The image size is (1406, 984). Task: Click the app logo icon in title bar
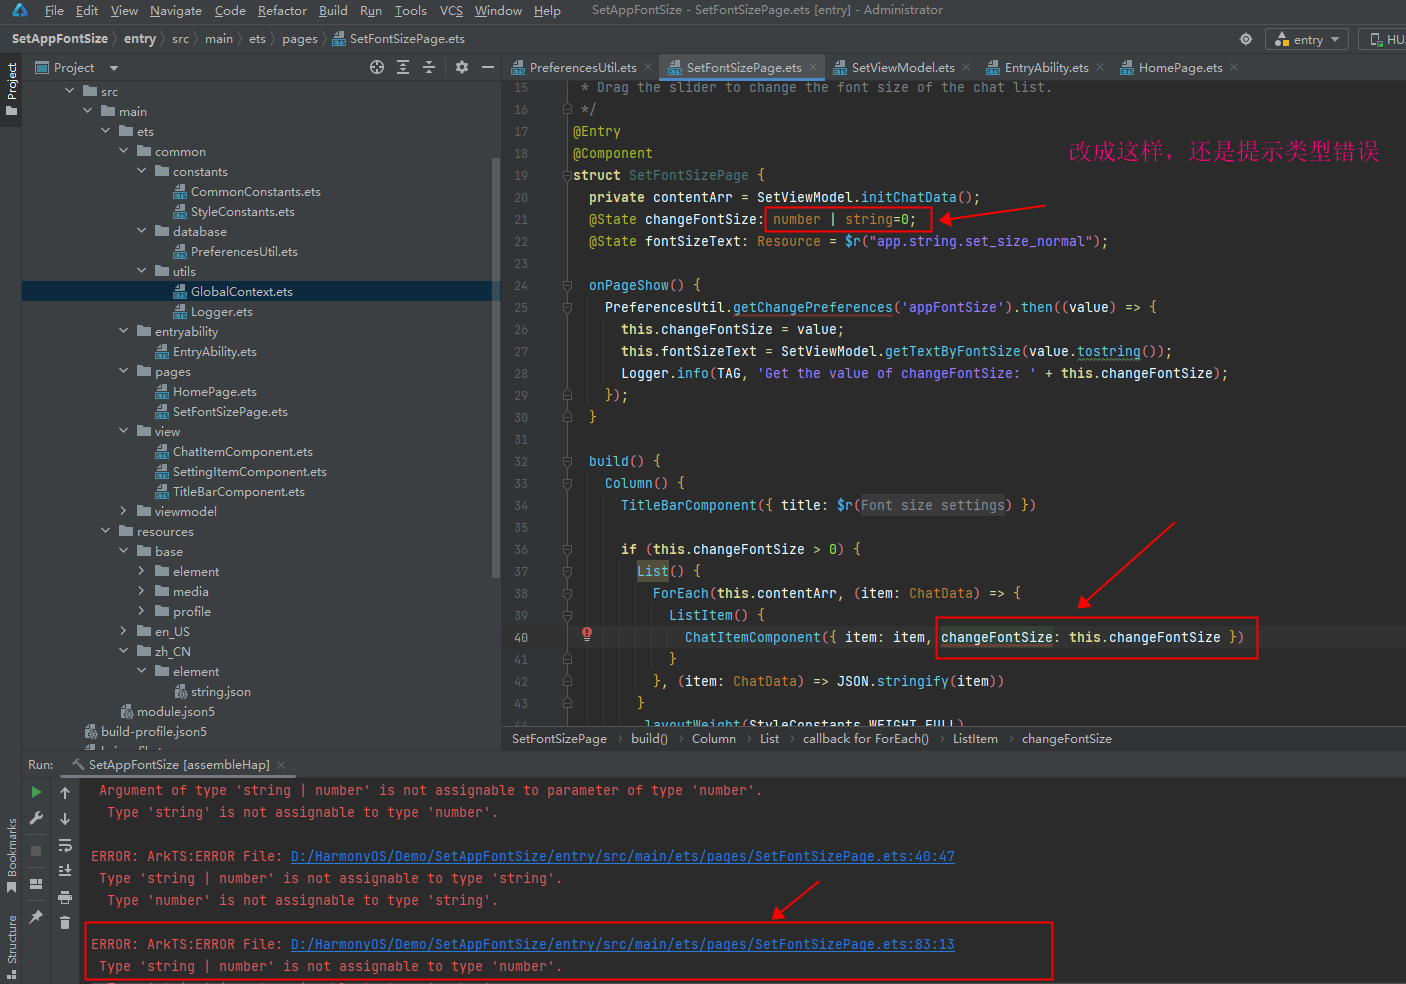click(20, 10)
